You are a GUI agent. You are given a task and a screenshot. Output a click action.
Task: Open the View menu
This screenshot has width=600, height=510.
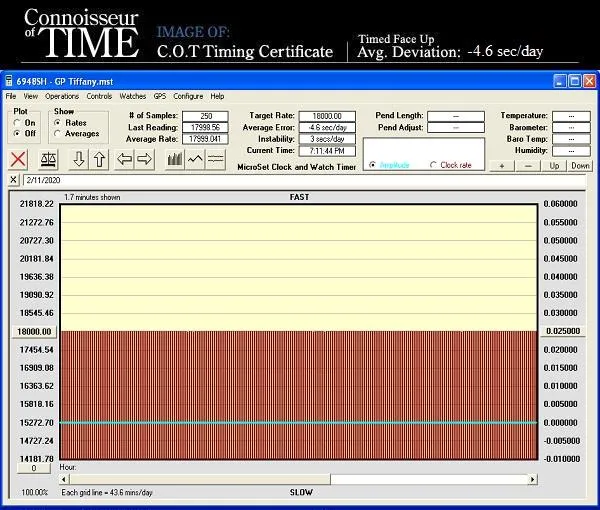(x=31, y=96)
